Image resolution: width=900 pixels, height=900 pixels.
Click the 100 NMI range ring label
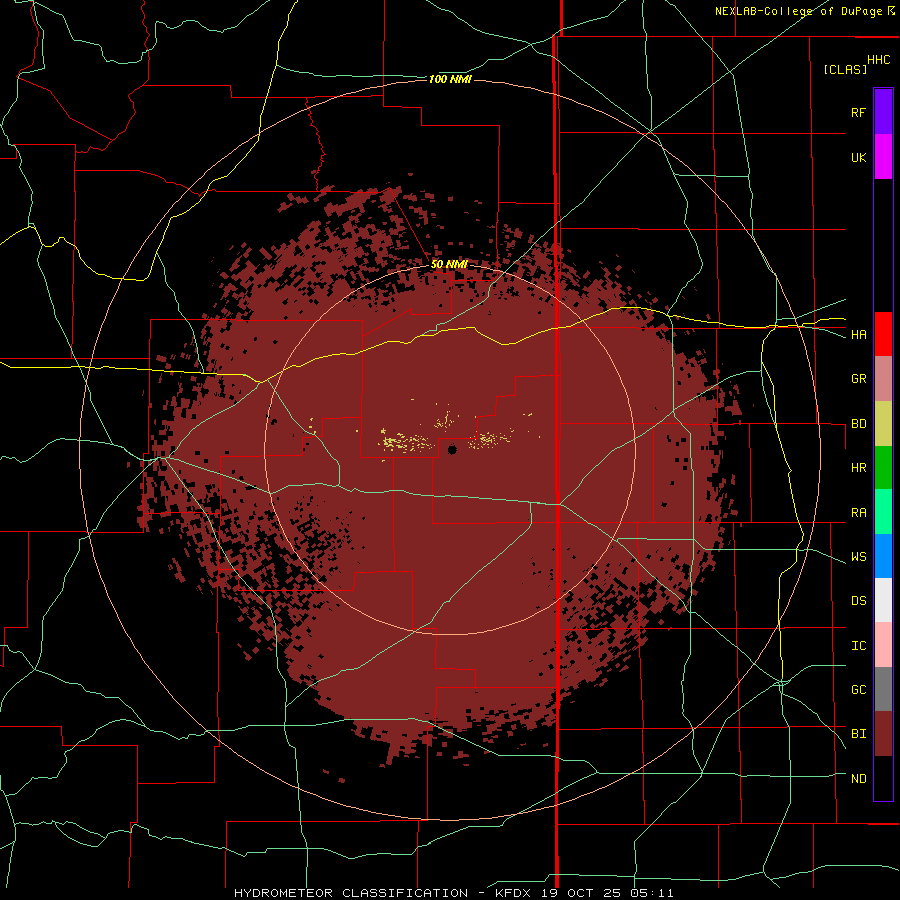[x=450, y=79]
